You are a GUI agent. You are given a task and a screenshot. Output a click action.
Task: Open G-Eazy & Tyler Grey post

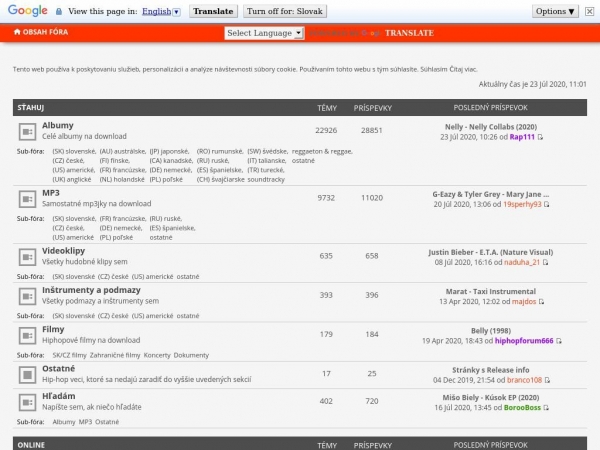pyautogui.click(x=491, y=194)
